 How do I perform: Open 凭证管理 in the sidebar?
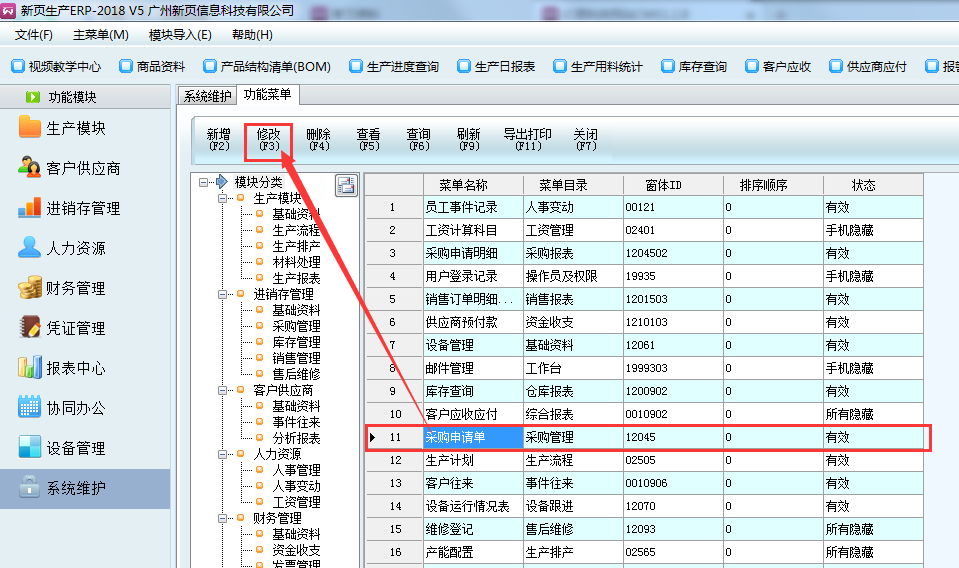75,329
